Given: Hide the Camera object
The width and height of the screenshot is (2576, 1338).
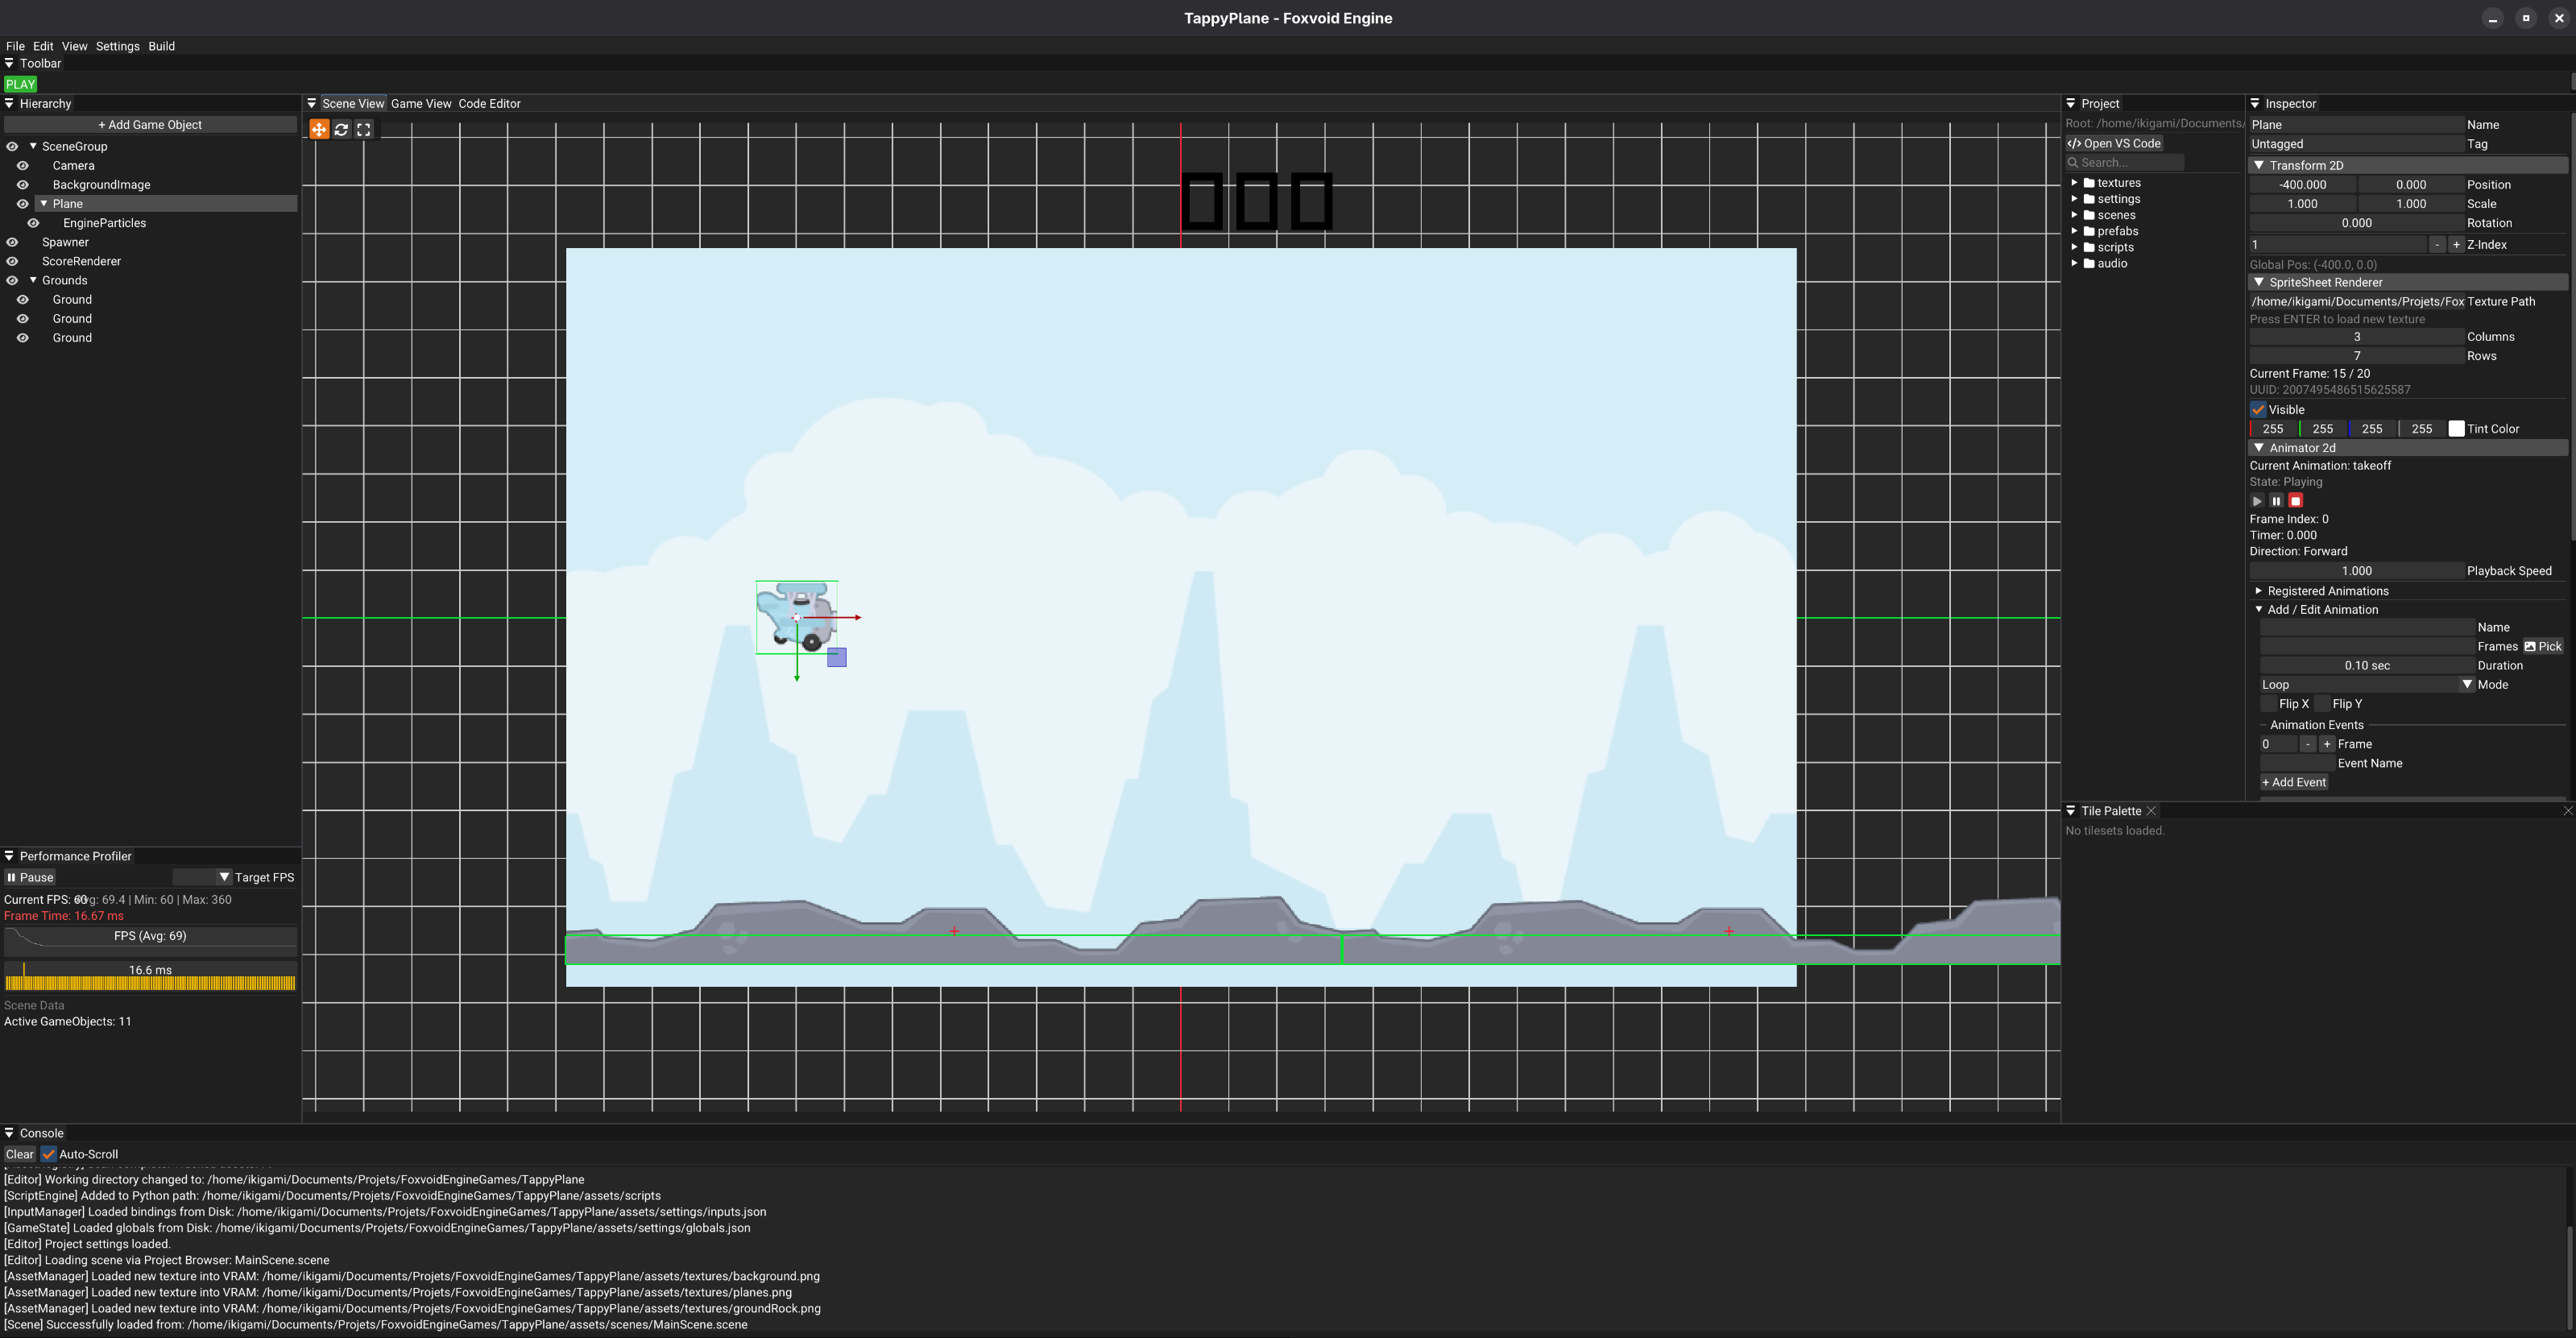Looking at the screenshot, I should click(x=23, y=166).
